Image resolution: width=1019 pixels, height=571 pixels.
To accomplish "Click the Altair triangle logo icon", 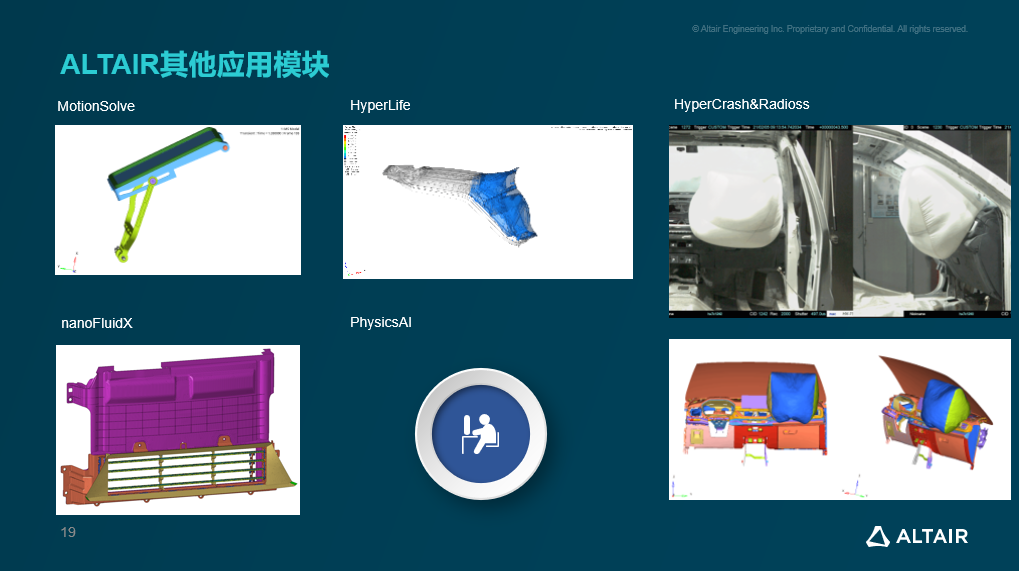I will click(877, 536).
